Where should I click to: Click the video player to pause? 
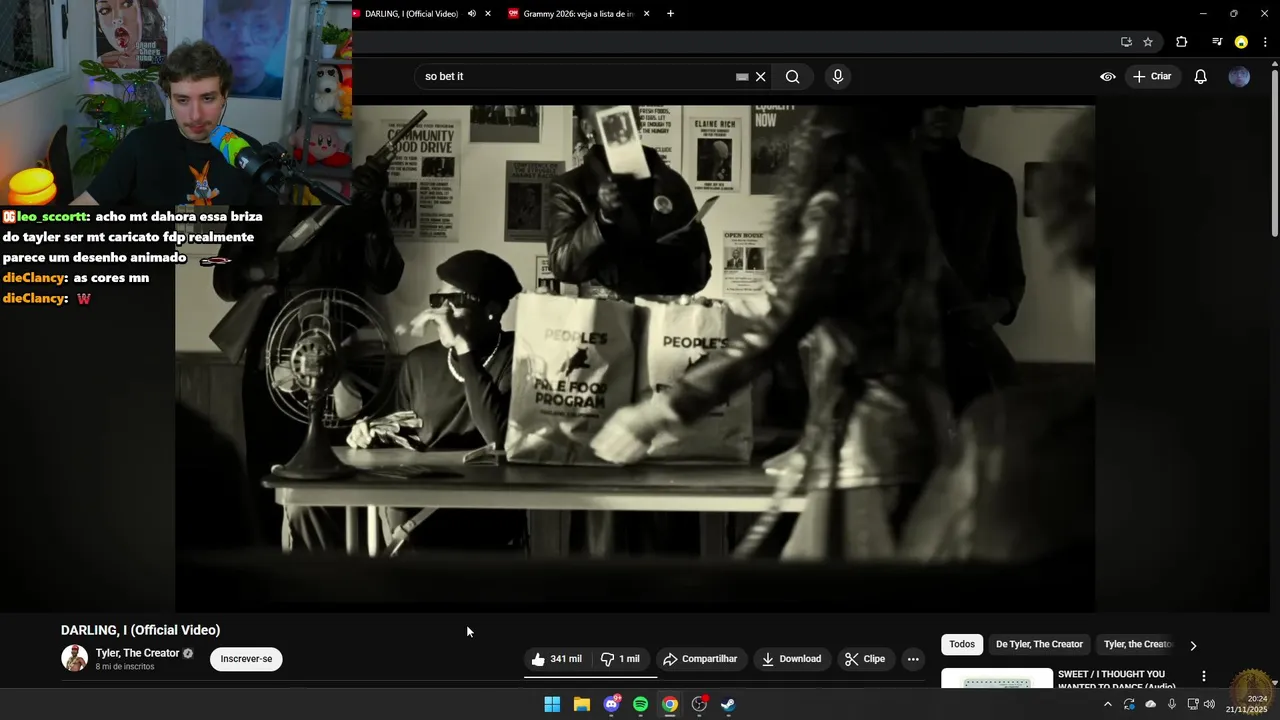(x=635, y=358)
